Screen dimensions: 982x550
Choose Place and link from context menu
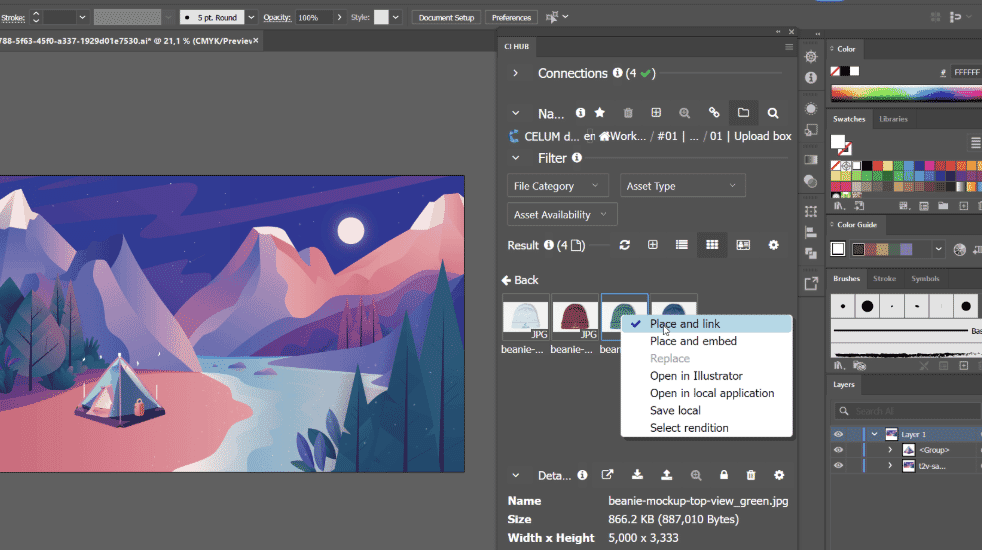coord(706,324)
